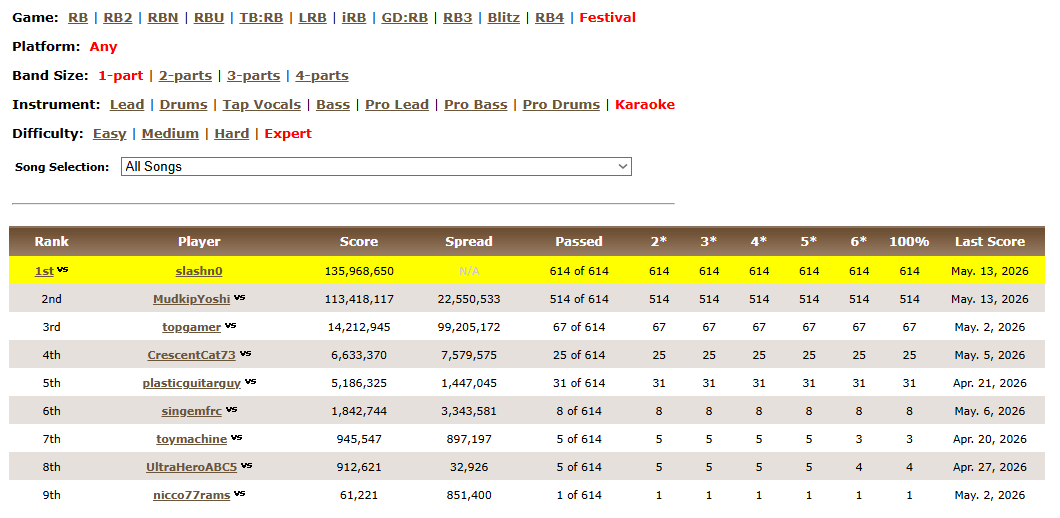Viewport: 1060px width, 518px height.
Task: Switch to Pro Drums instrument
Action: click(x=561, y=105)
